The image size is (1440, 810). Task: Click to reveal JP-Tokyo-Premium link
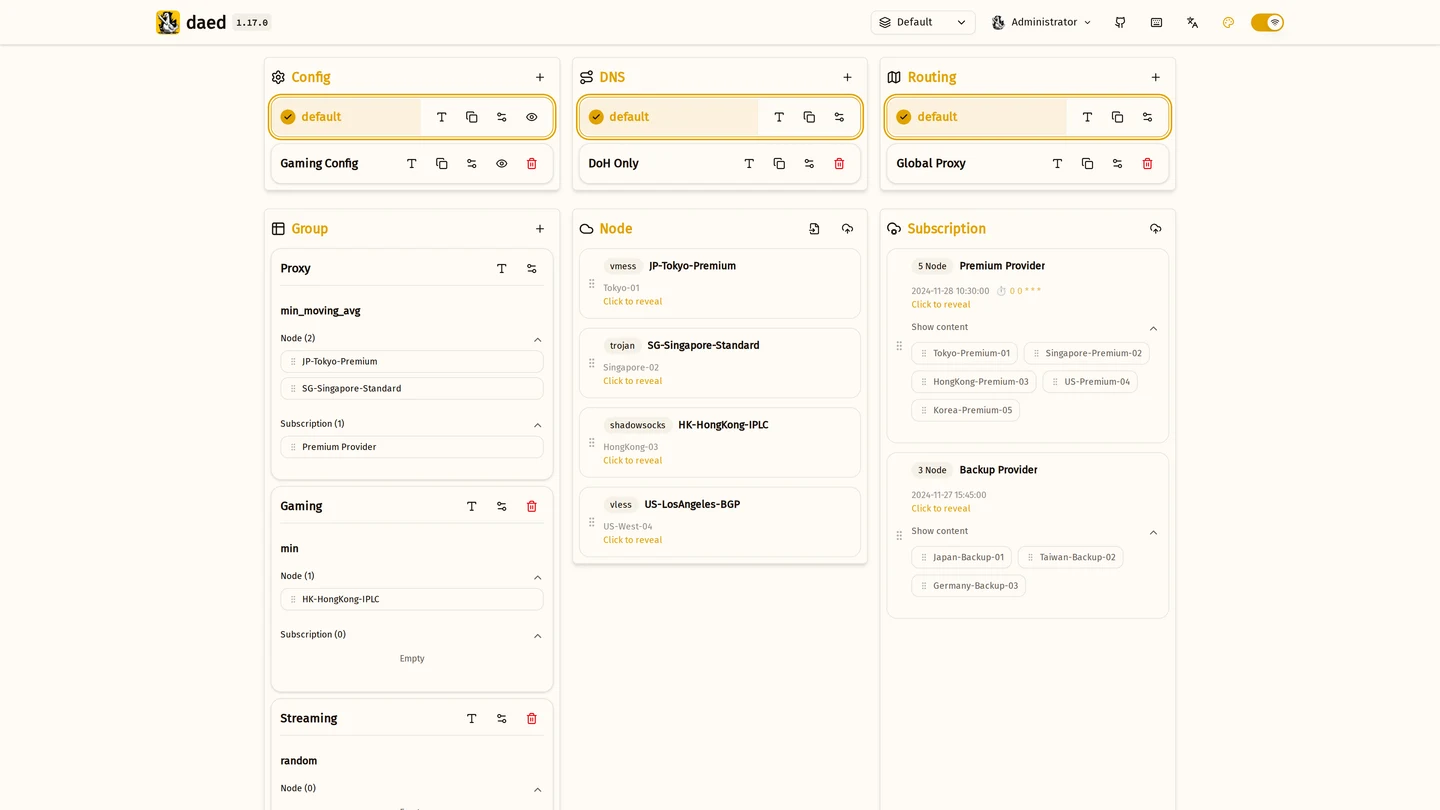pos(632,302)
